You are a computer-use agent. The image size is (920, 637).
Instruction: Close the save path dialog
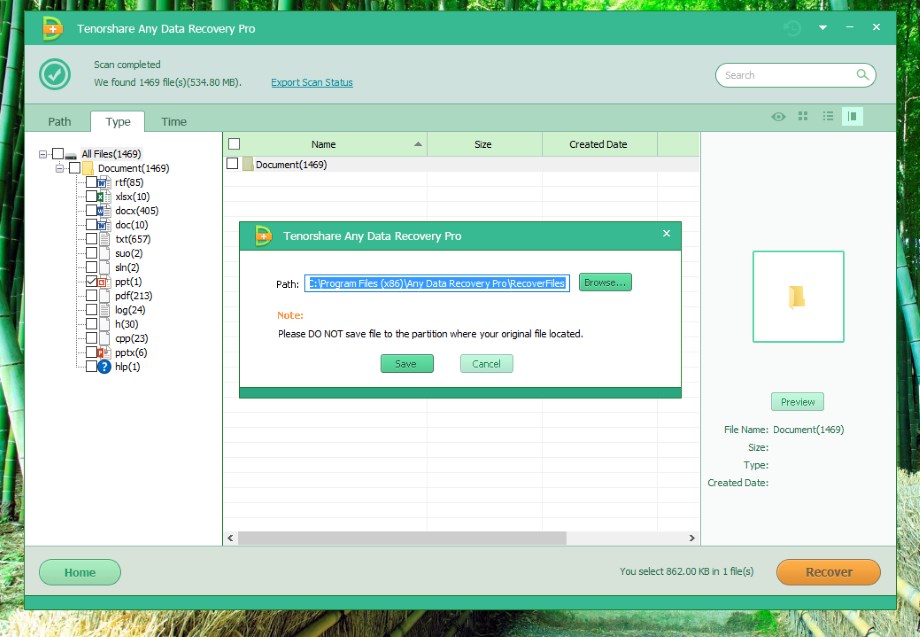coord(667,234)
